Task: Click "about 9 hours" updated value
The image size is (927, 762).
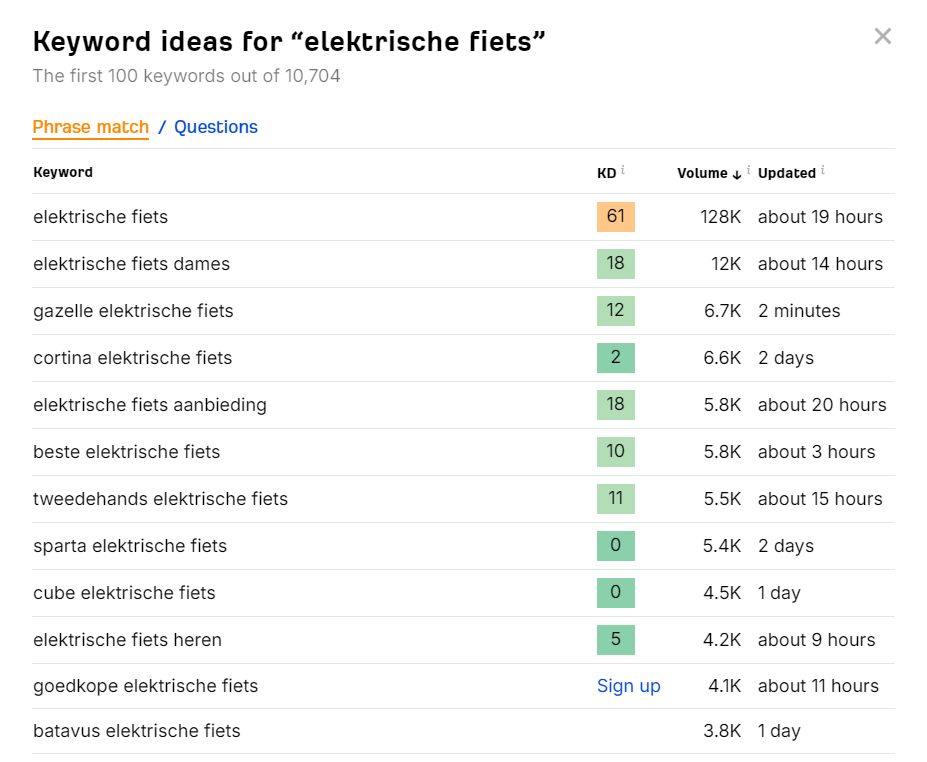Action: click(x=816, y=640)
